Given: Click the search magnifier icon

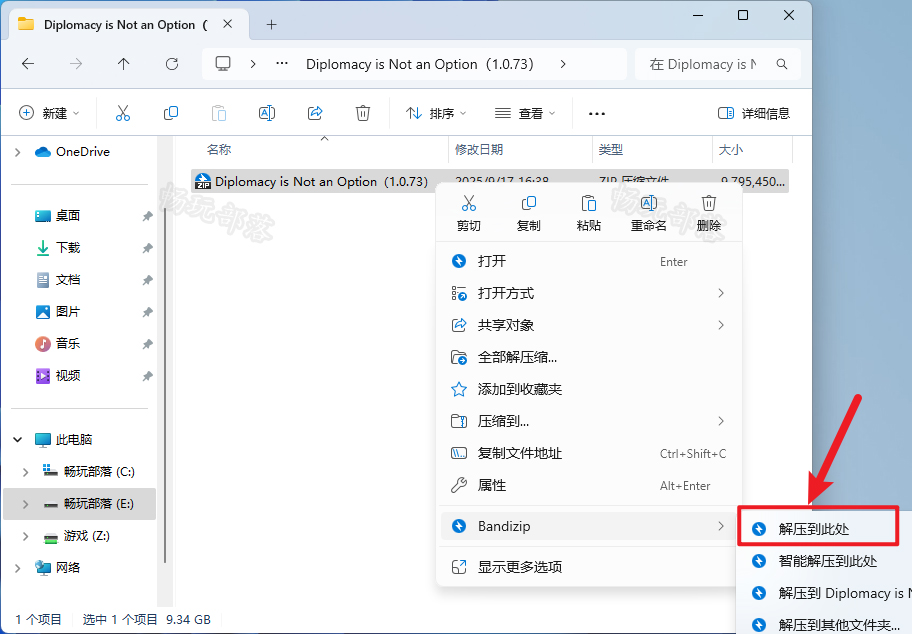Looking at the screenshot, I should 782,64.
